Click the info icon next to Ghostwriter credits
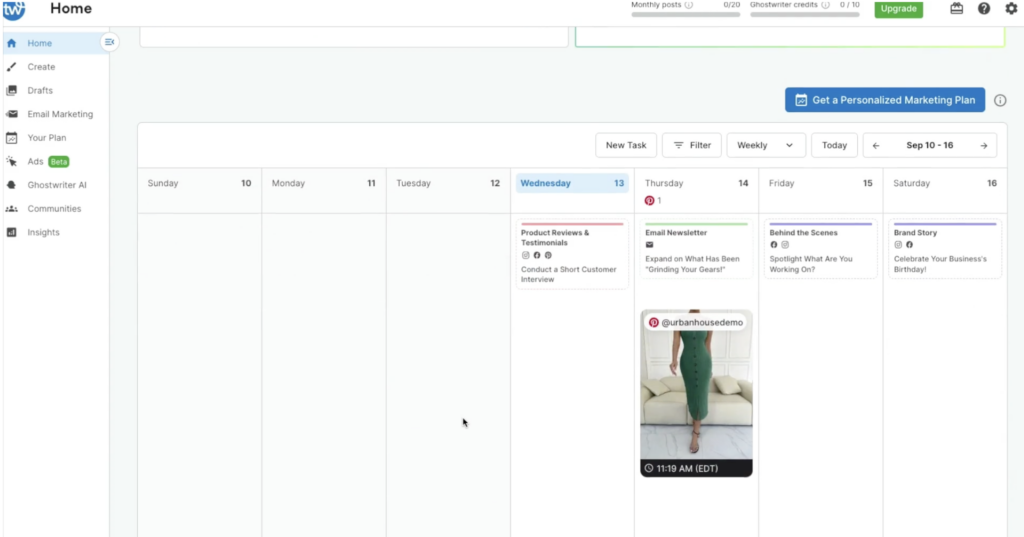The image size is (1024, 537). click(825, 5)
